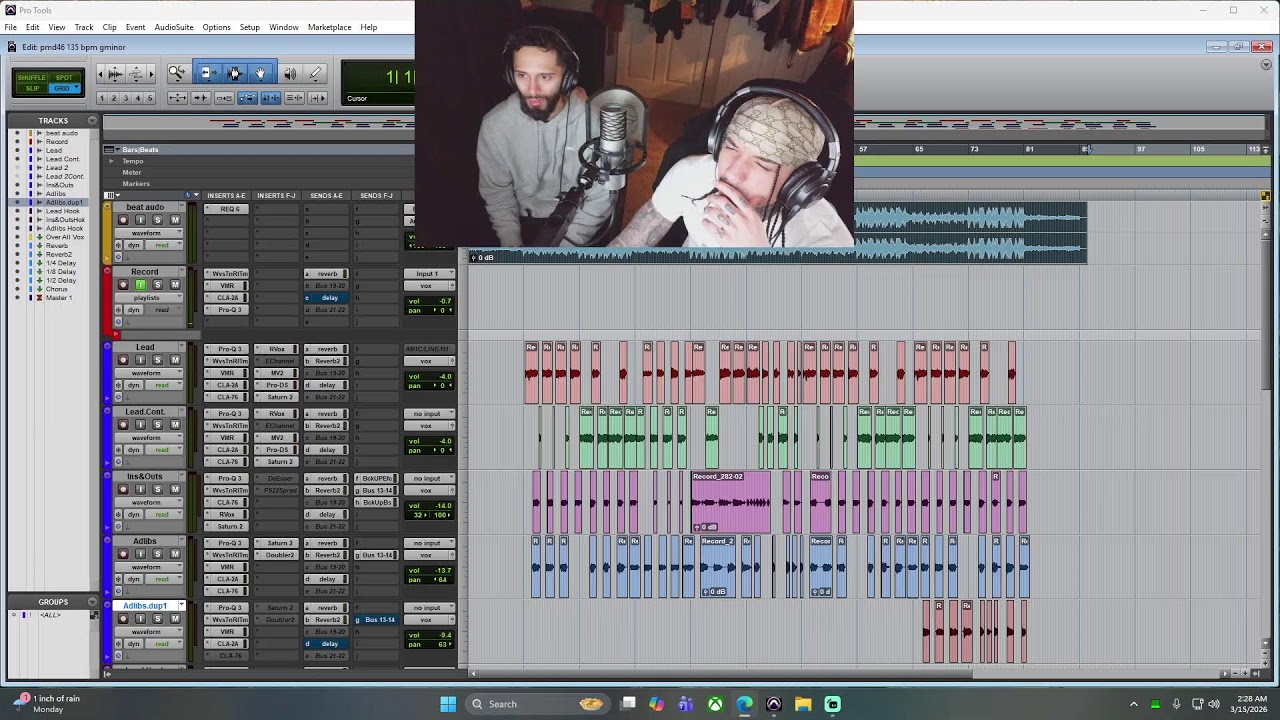Open the Record track view selector (playlists)
Viewport: 1280px width, 720px height.
148,297
